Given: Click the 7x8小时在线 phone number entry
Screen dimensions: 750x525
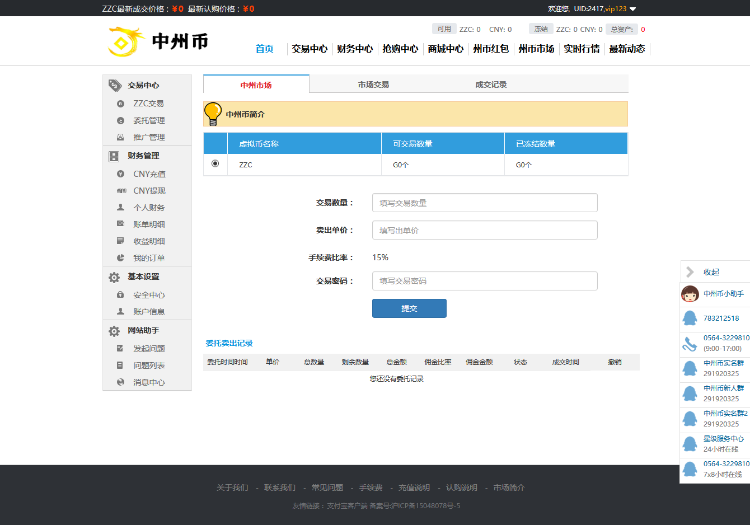Looking at the screenshot, I should (715, 469).
